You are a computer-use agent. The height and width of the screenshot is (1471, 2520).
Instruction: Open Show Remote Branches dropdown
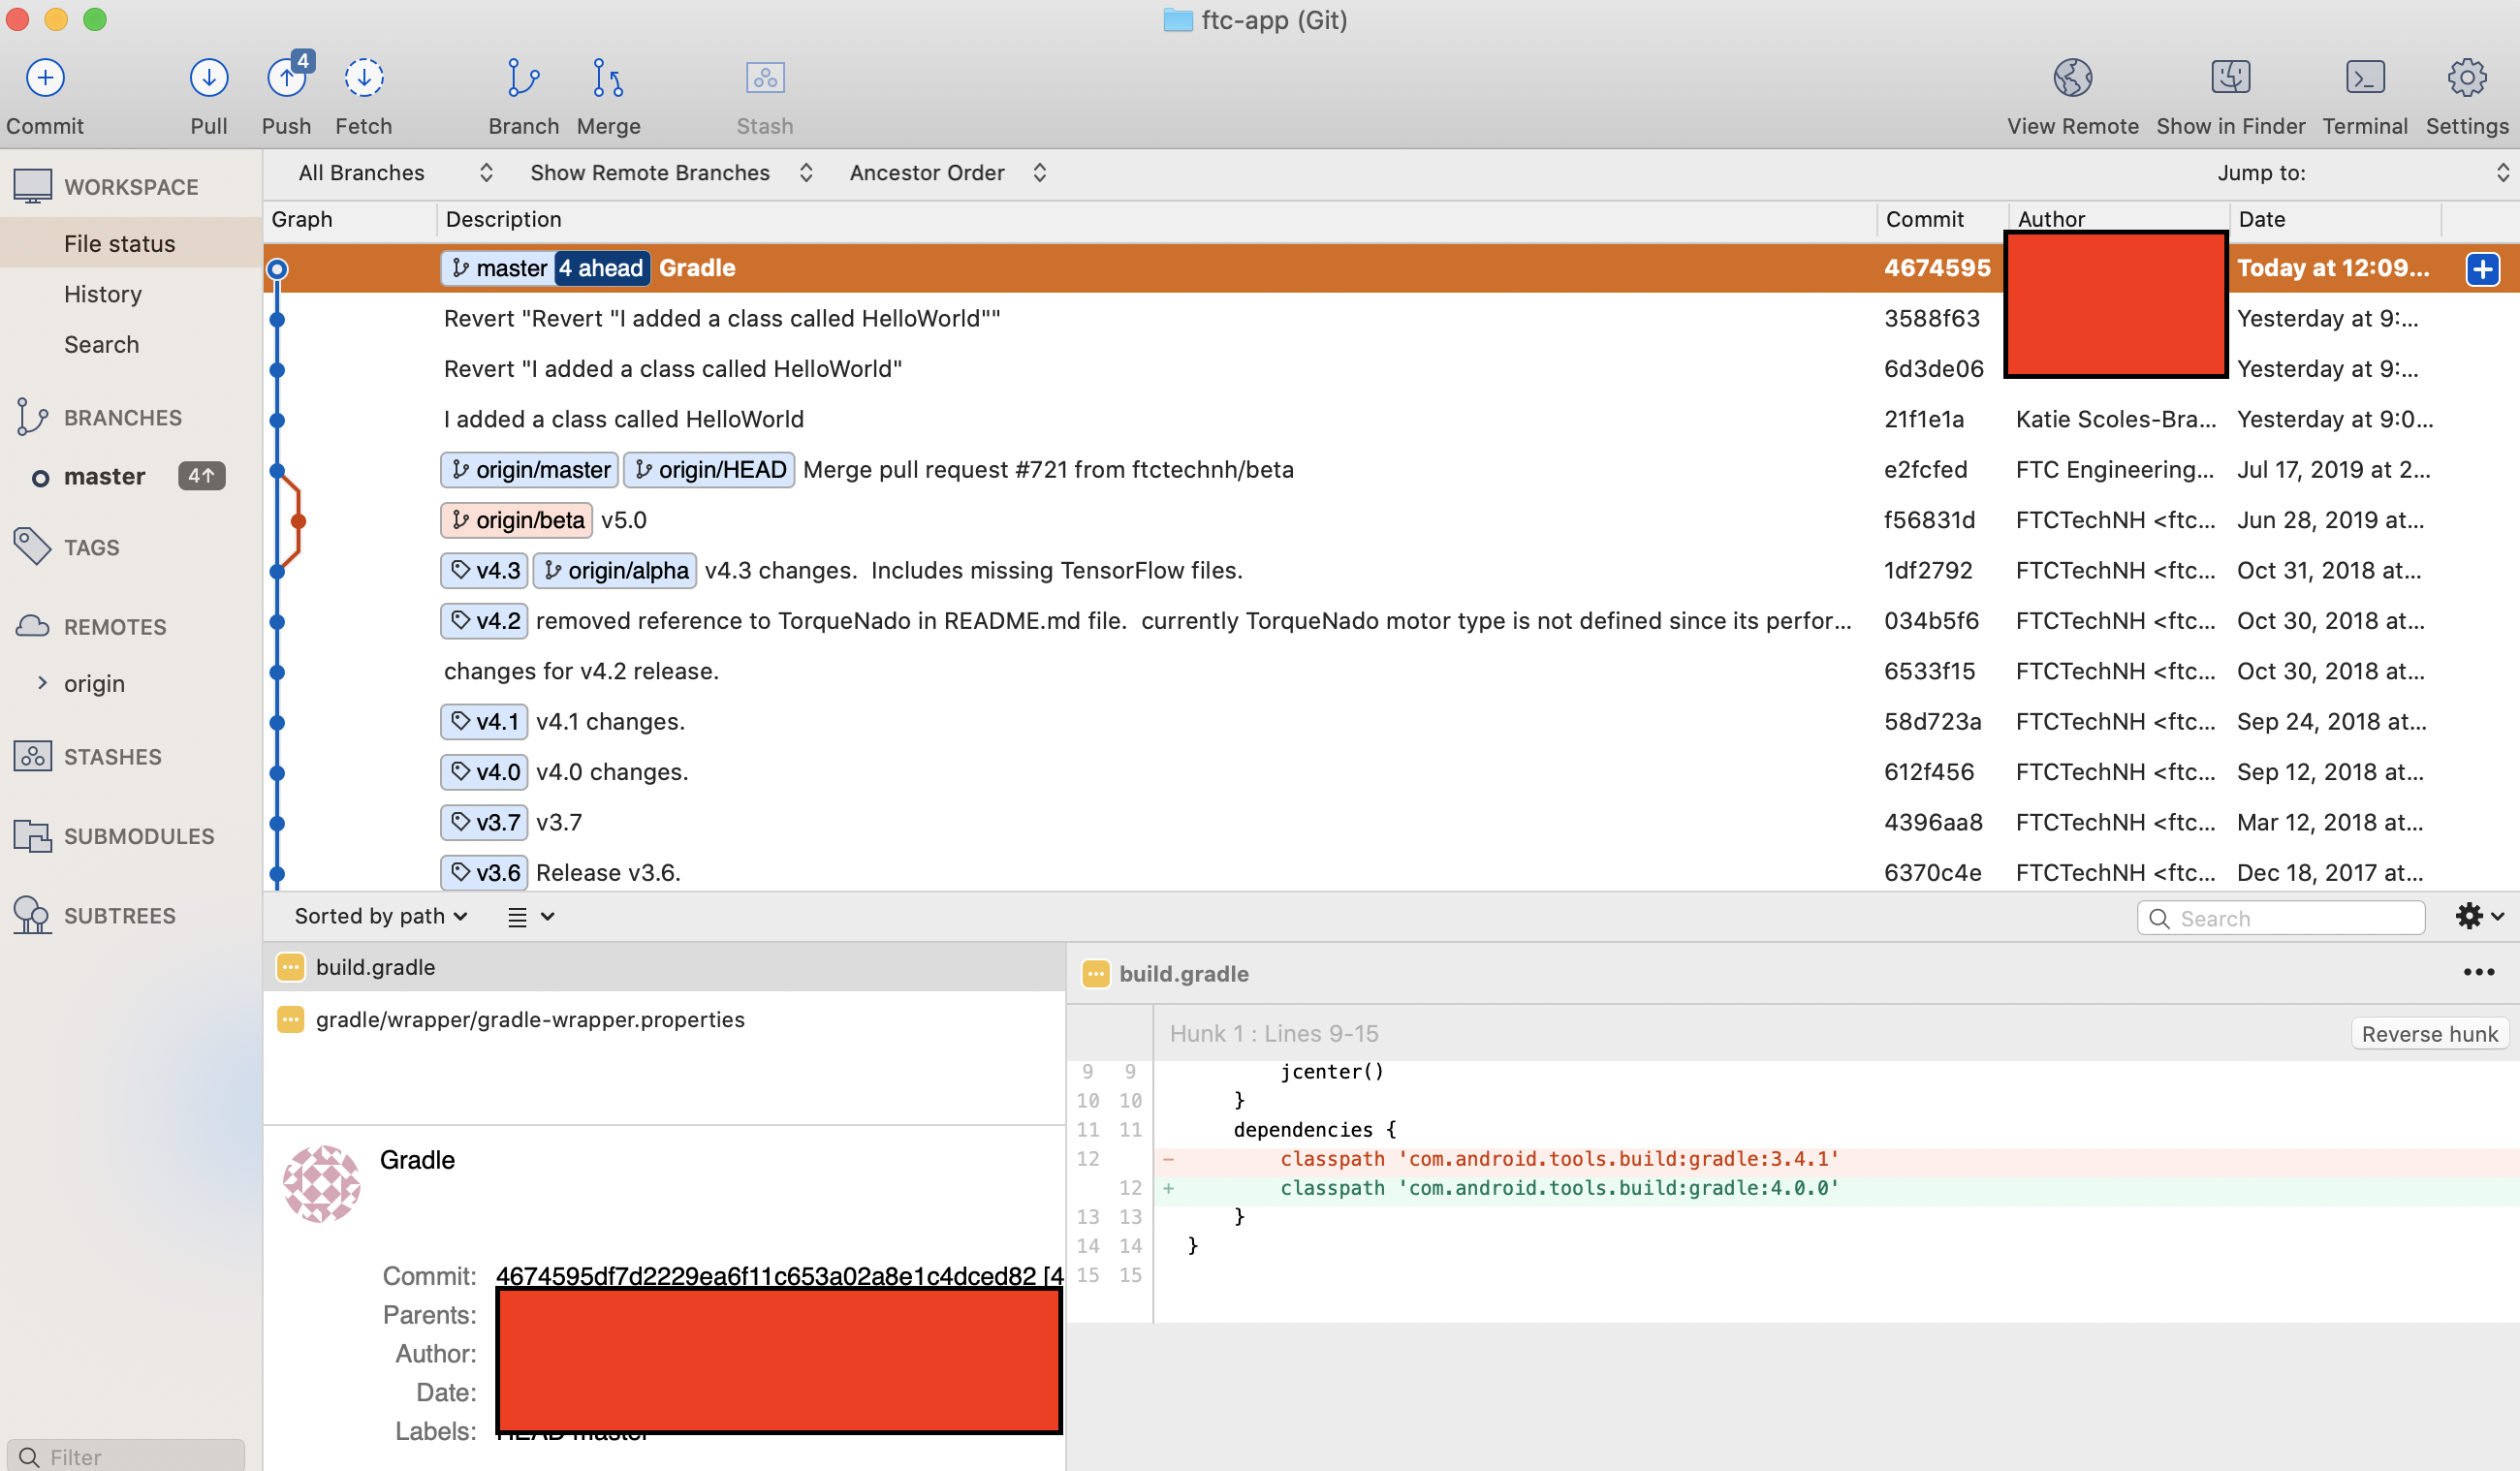coord(671,173)
